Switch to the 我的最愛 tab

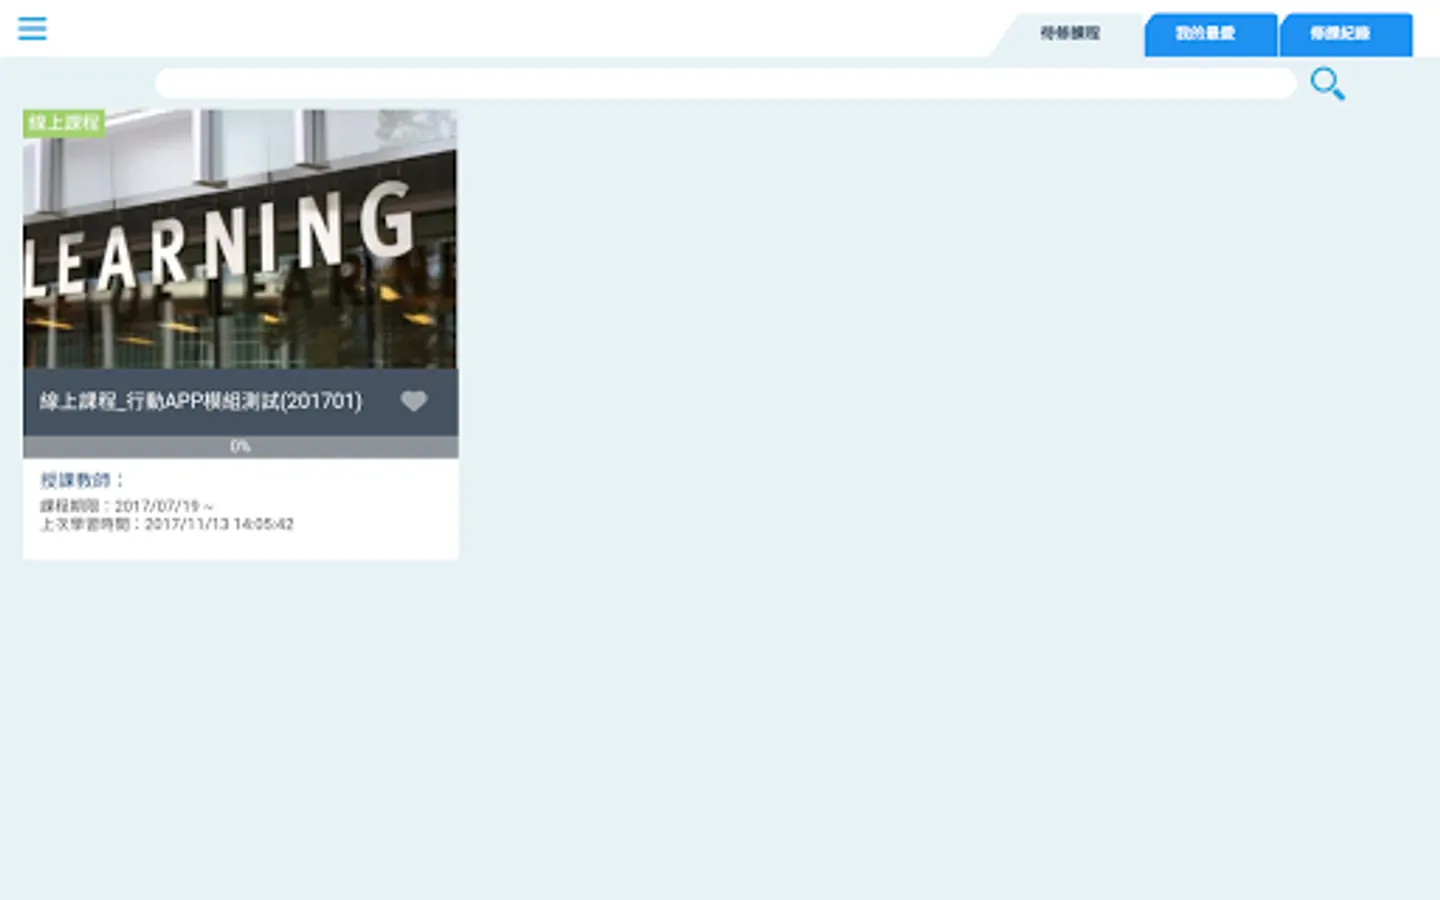pyautogui.click(x=1210, y=34)
